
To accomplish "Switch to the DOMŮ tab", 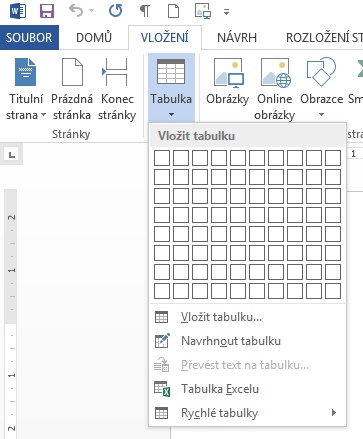I will 94,37.
